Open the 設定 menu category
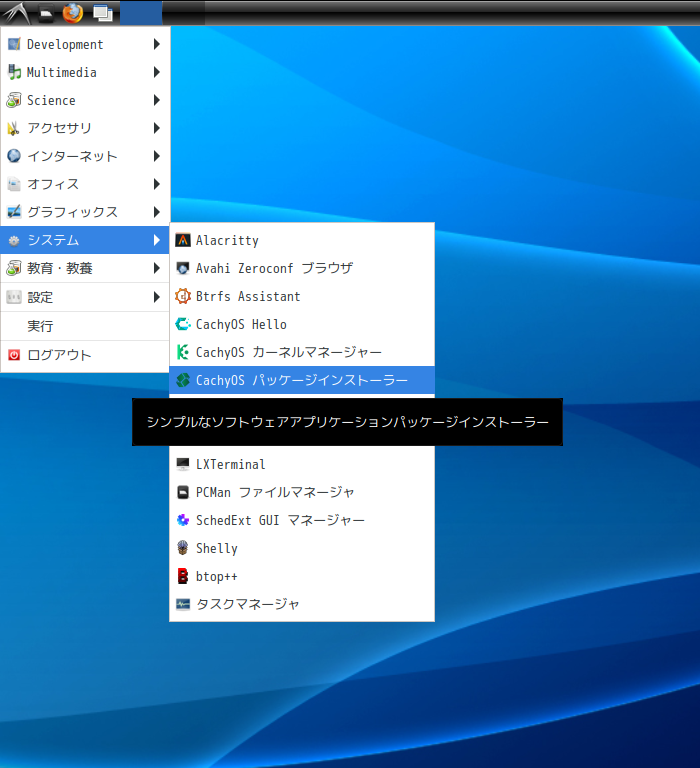Screen dimensions: 700x768 [85, 297]
